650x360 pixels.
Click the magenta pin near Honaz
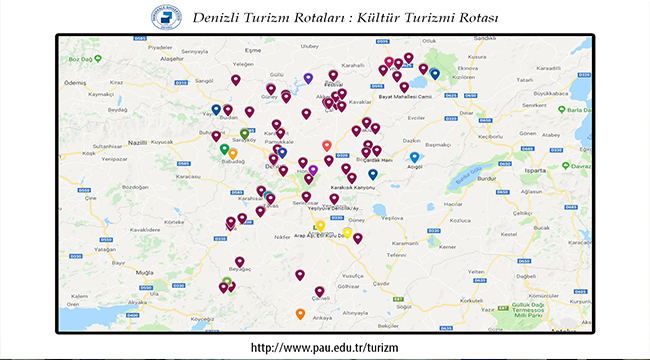click(x=313, y=170)
